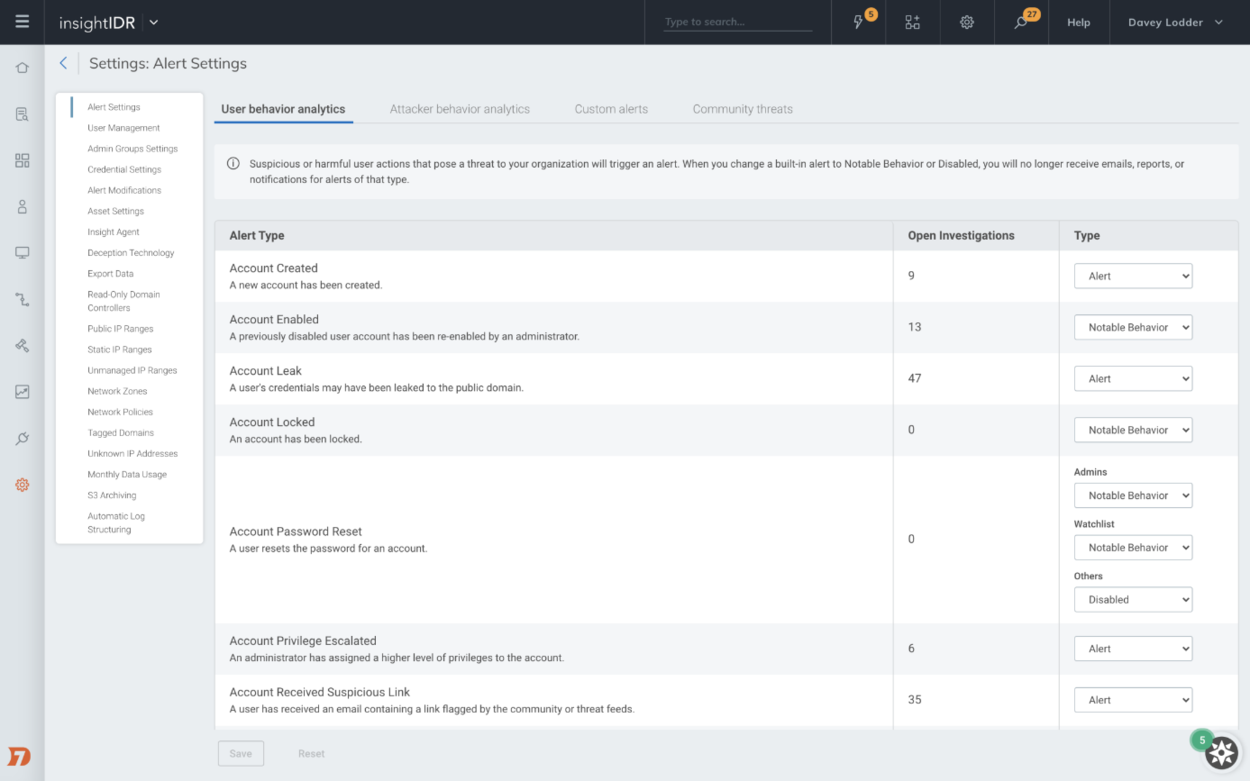The image size is (1250, 781).
Task: Click the Reset button
Action: [311, 754]
